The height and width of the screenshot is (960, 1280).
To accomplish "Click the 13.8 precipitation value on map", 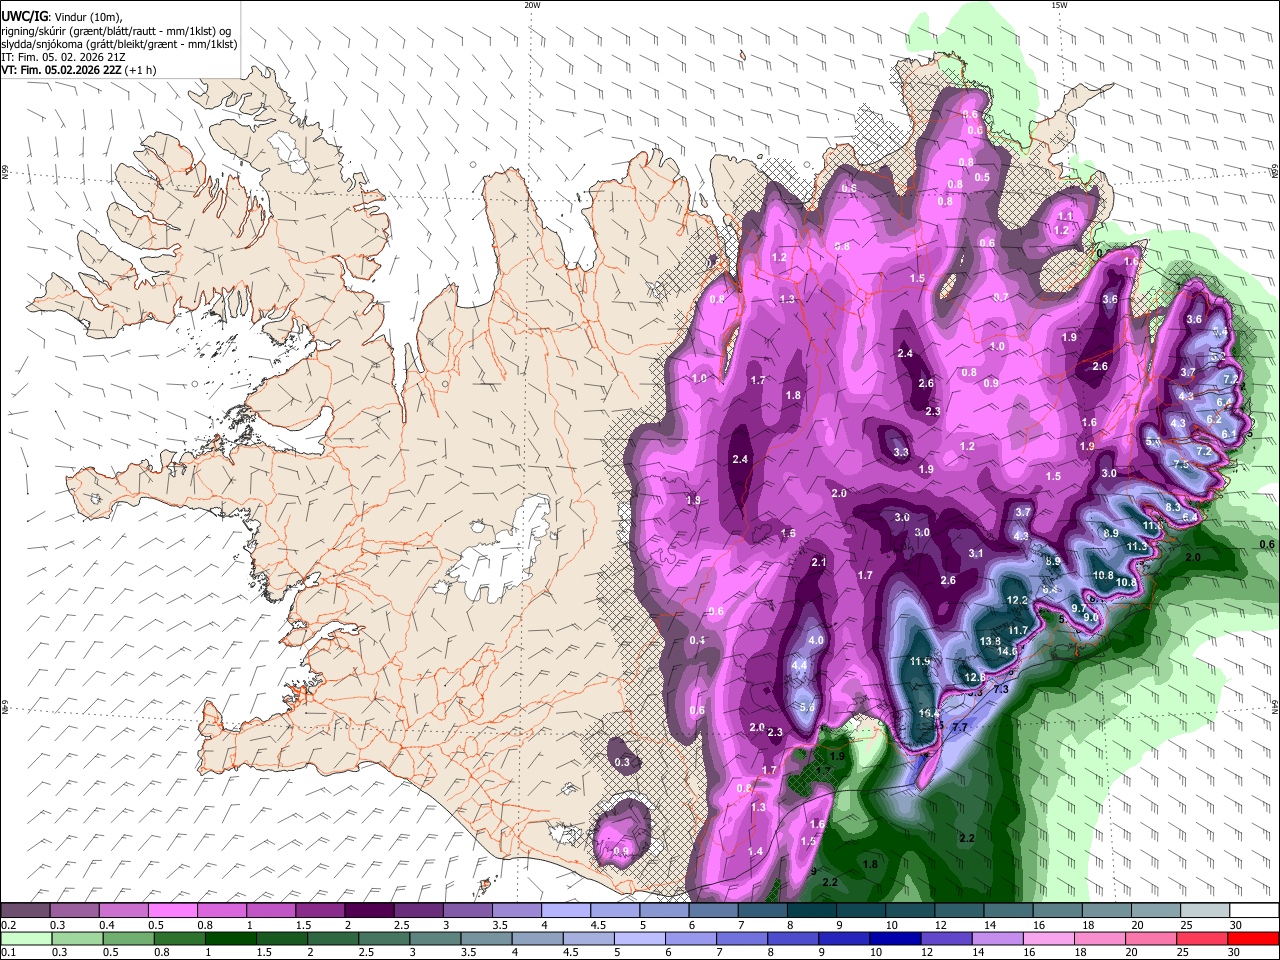I will pos(990,641).
